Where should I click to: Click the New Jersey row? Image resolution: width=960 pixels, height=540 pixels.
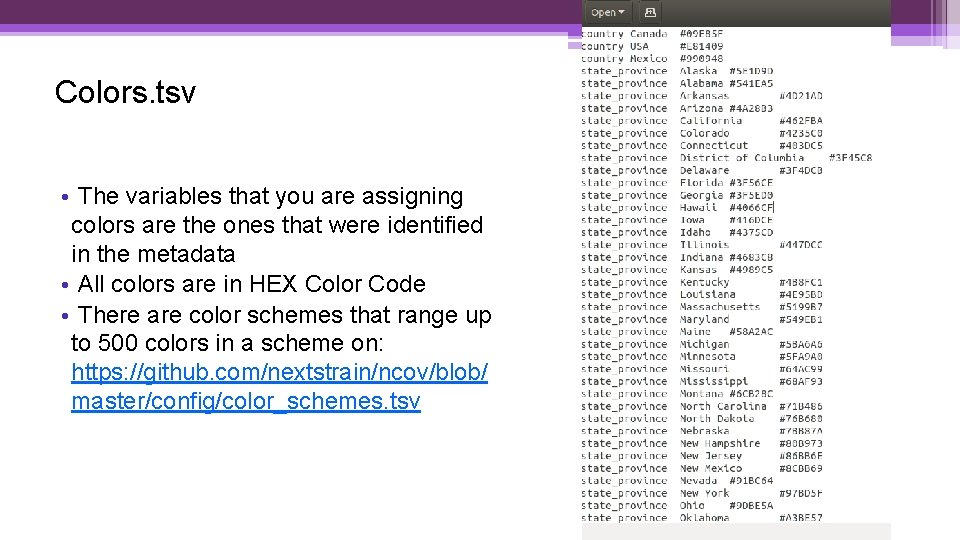click(x=702, y=456)
